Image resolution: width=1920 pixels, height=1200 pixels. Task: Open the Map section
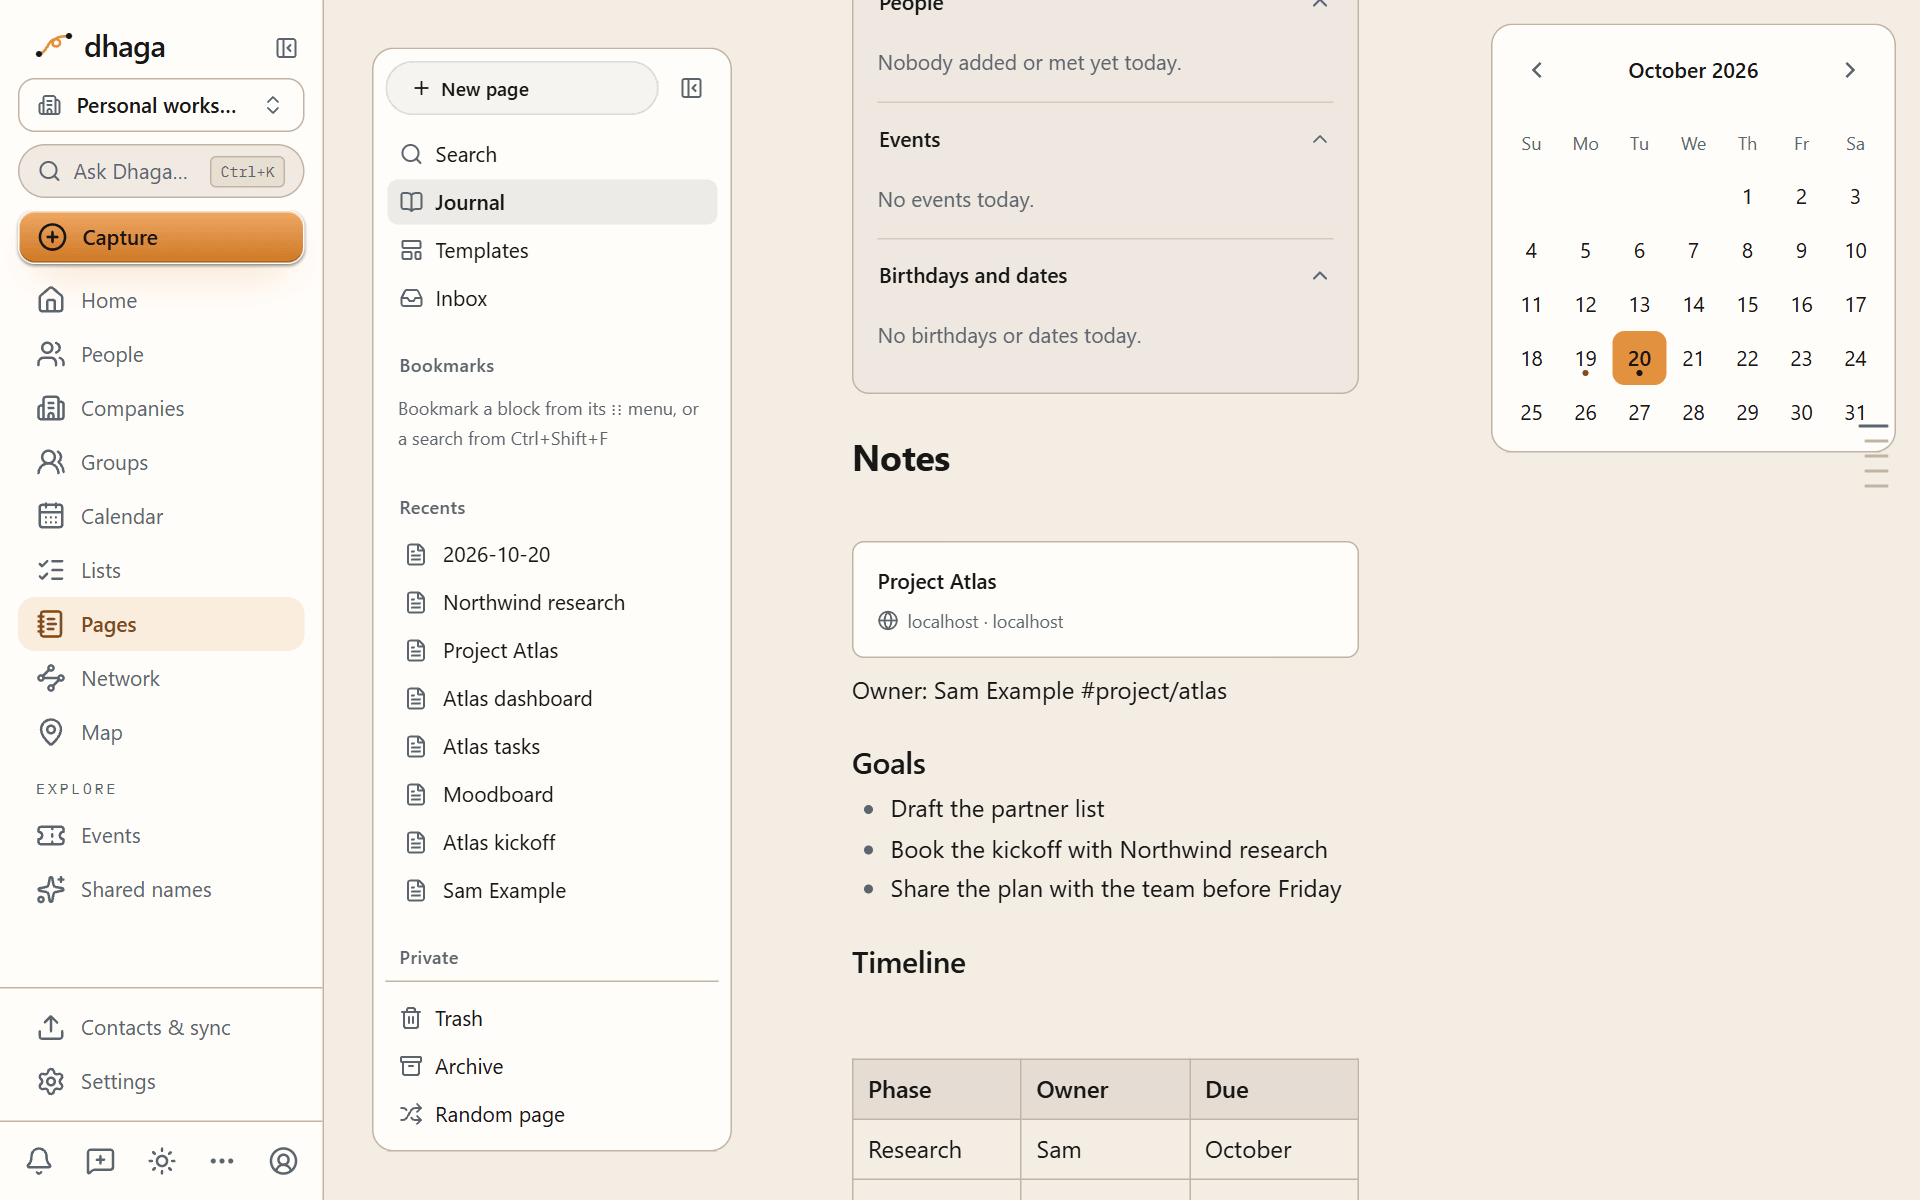coord(161,732)
